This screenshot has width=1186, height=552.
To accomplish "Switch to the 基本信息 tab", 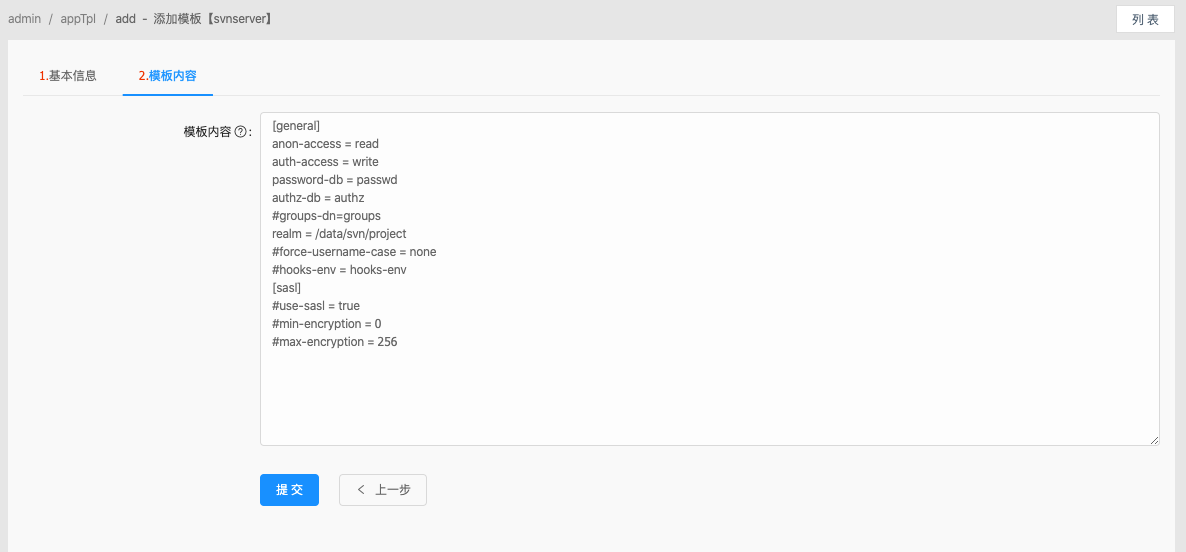I will click(68, 76).
